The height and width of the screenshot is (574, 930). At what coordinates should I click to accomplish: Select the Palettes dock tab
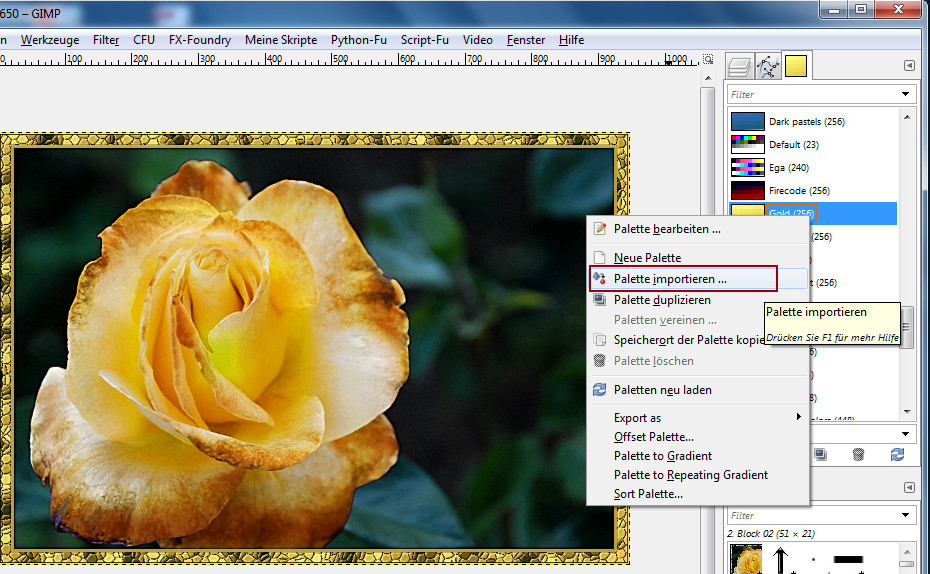pos(796,66)
